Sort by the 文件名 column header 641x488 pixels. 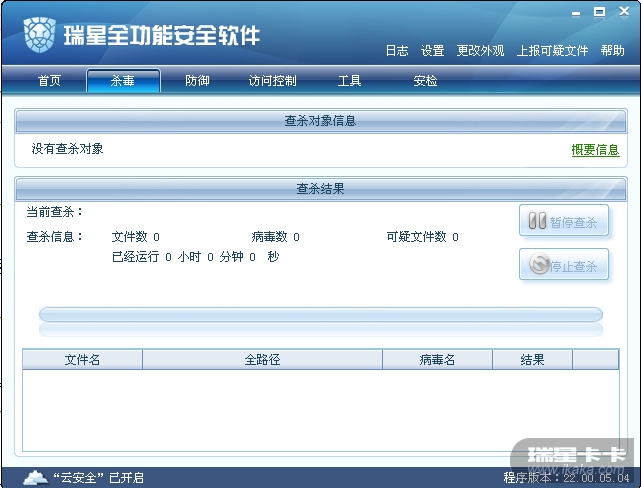coord(82,360)
